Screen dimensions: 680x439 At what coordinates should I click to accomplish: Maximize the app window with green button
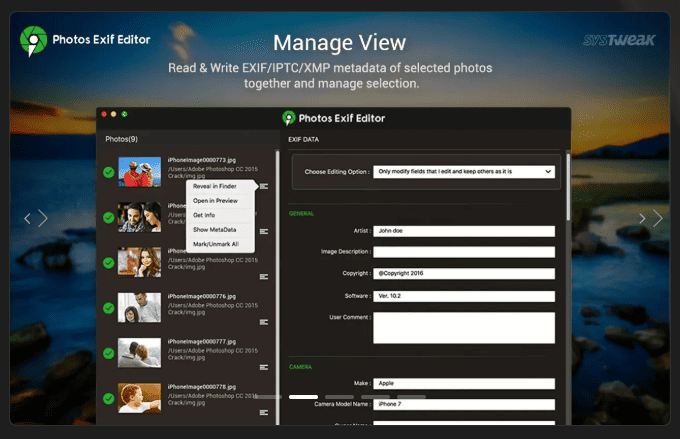point(124,114)
